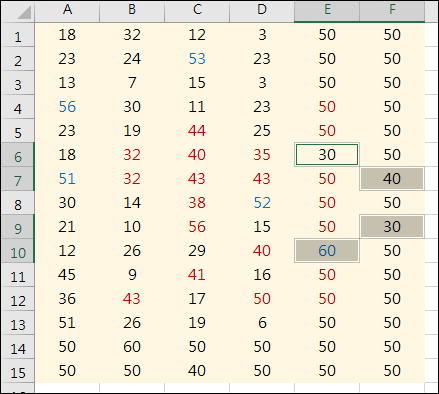Image resolution: width=439 pixels, height=394 pixels.
Task: Click cell A9 containing 21
Action: click(x=67, y=227)
